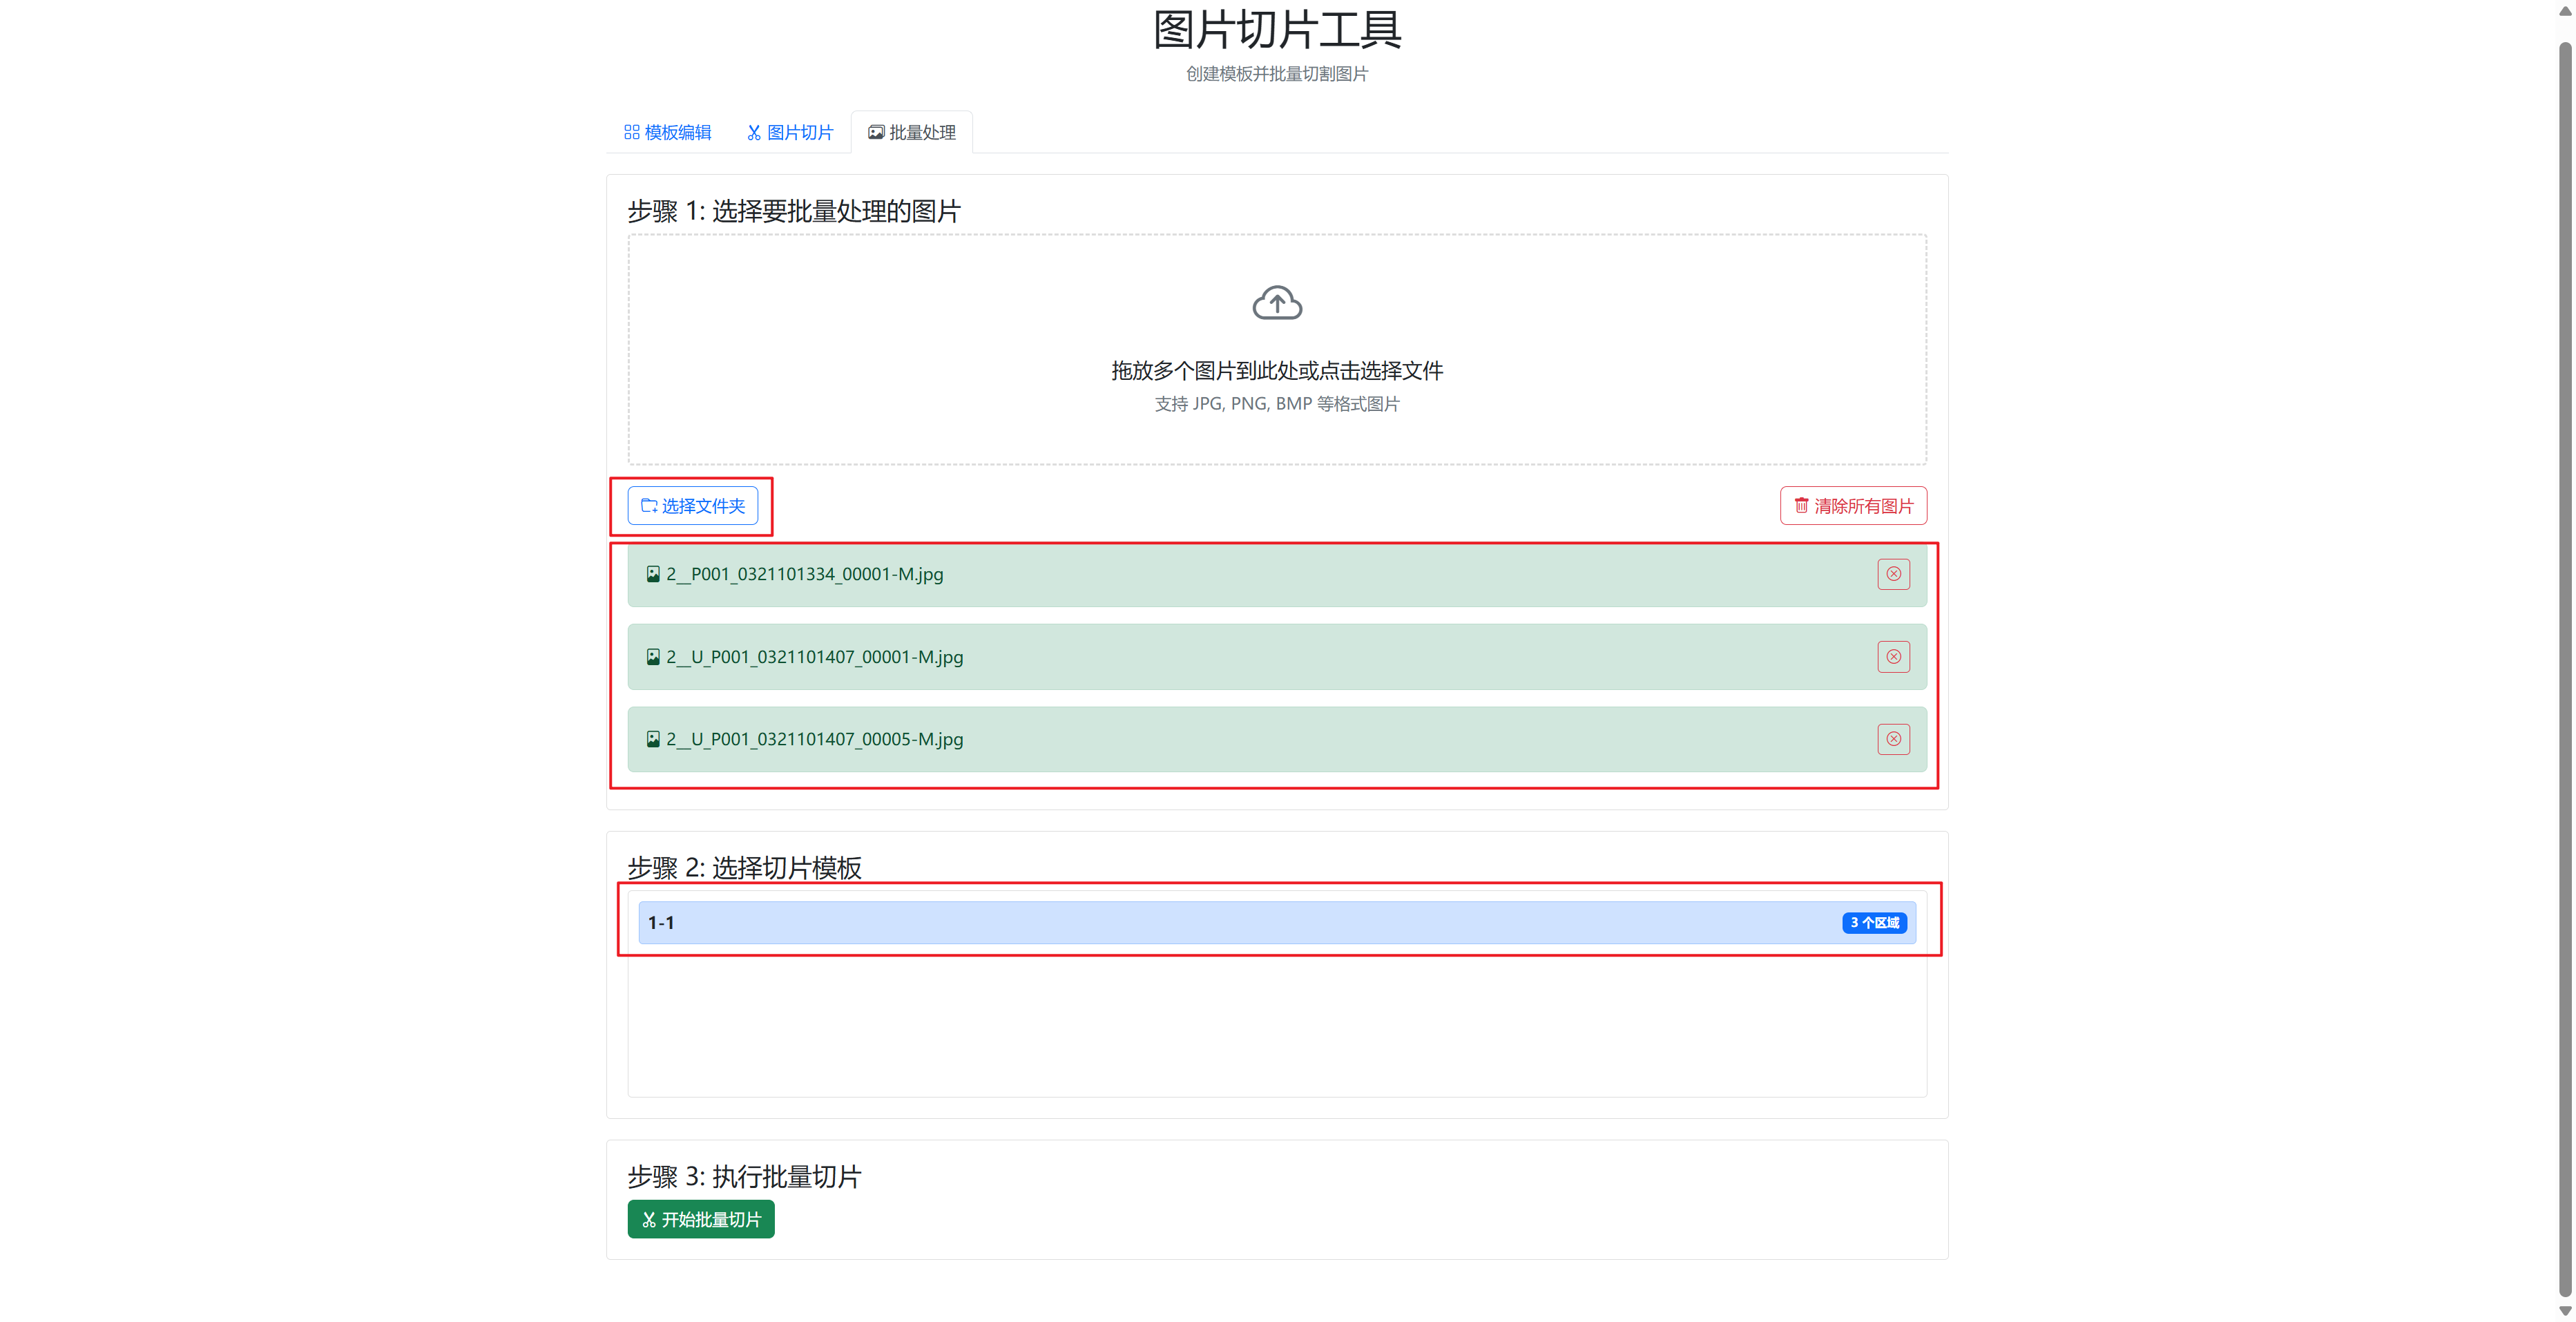Viewport: 2576px width, 1322px height.
Task: Click the drag-and-drop upload area text
Action: 1277,371
